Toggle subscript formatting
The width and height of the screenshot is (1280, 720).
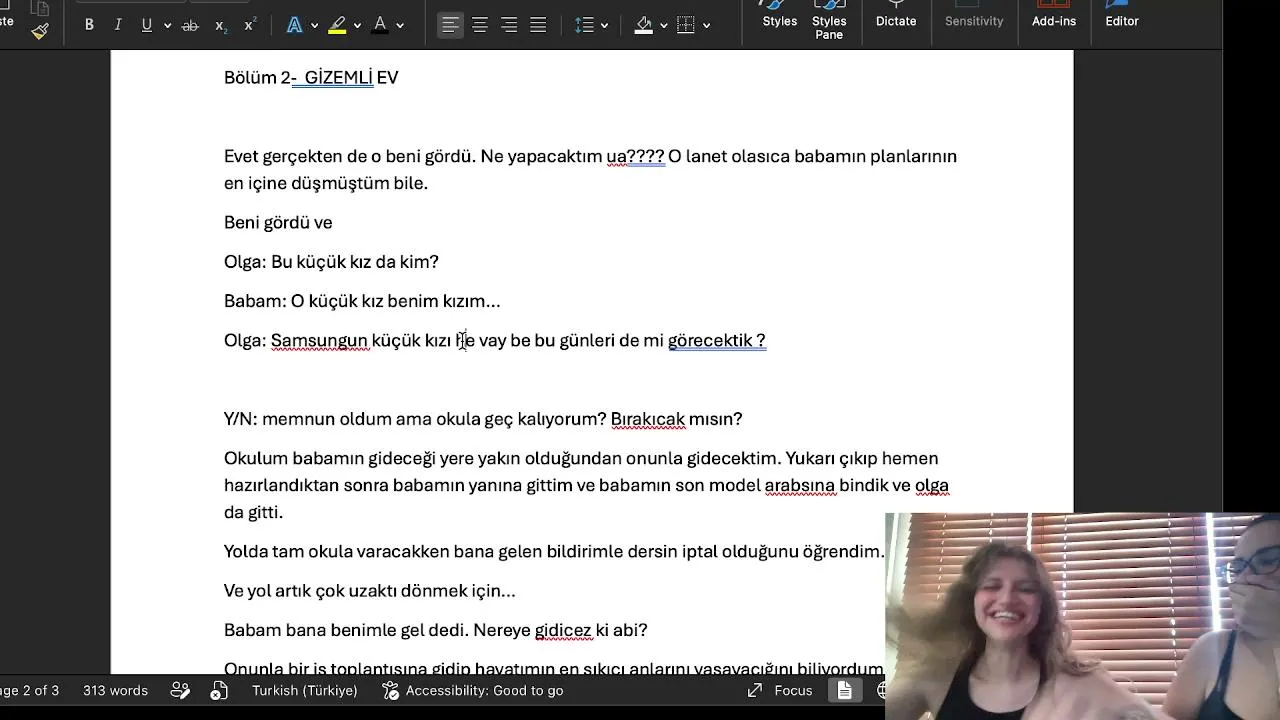pos(220,25)
